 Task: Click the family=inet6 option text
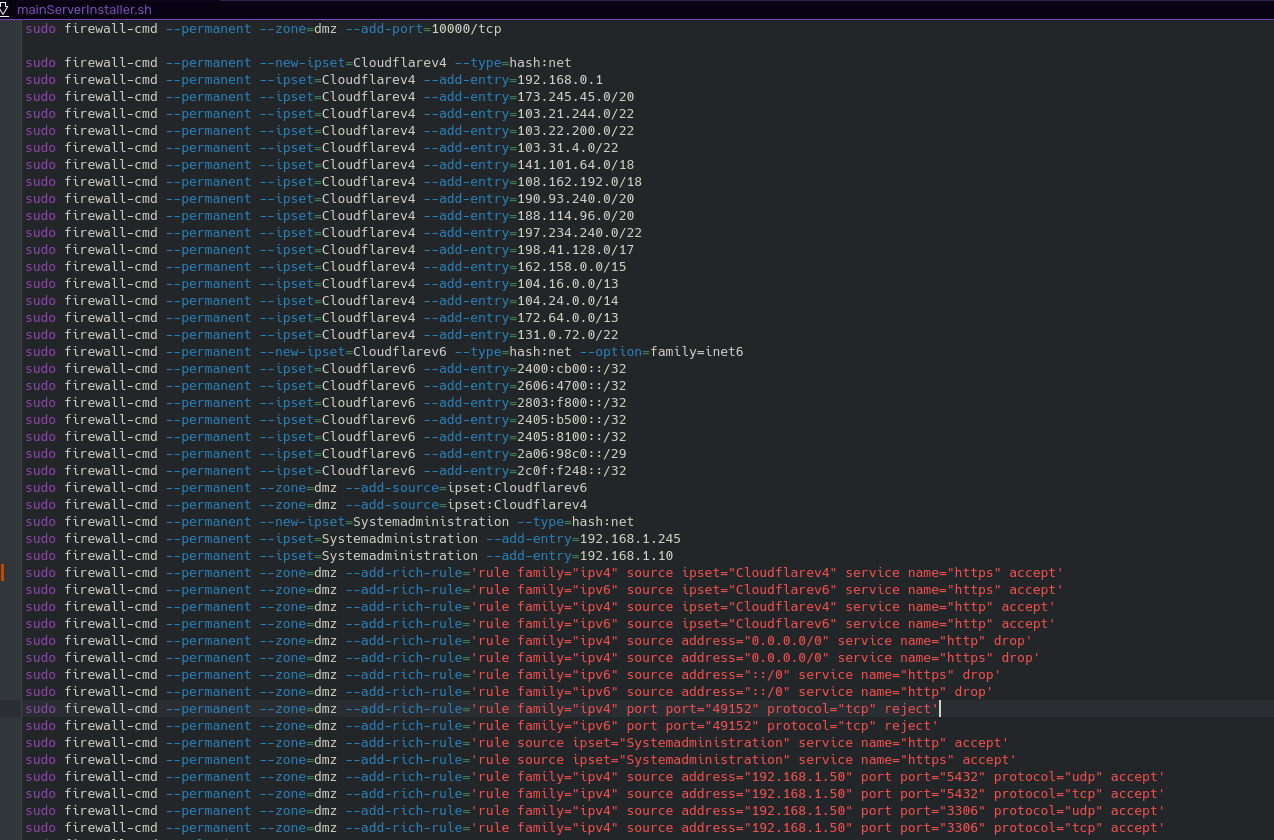(x=697, y=351)
